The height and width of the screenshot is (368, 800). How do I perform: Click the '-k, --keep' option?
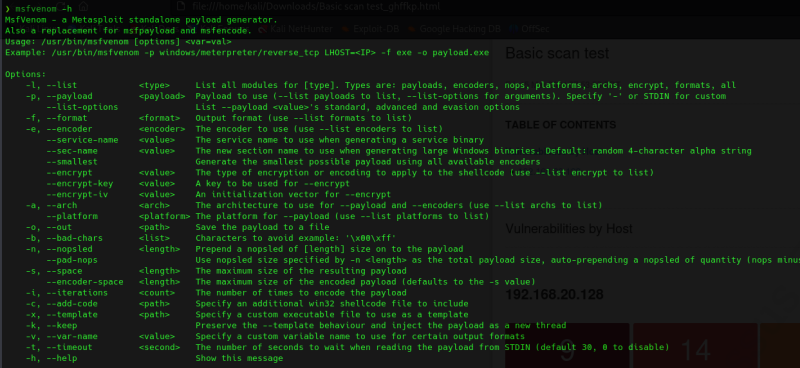click(x=51, y=326)
